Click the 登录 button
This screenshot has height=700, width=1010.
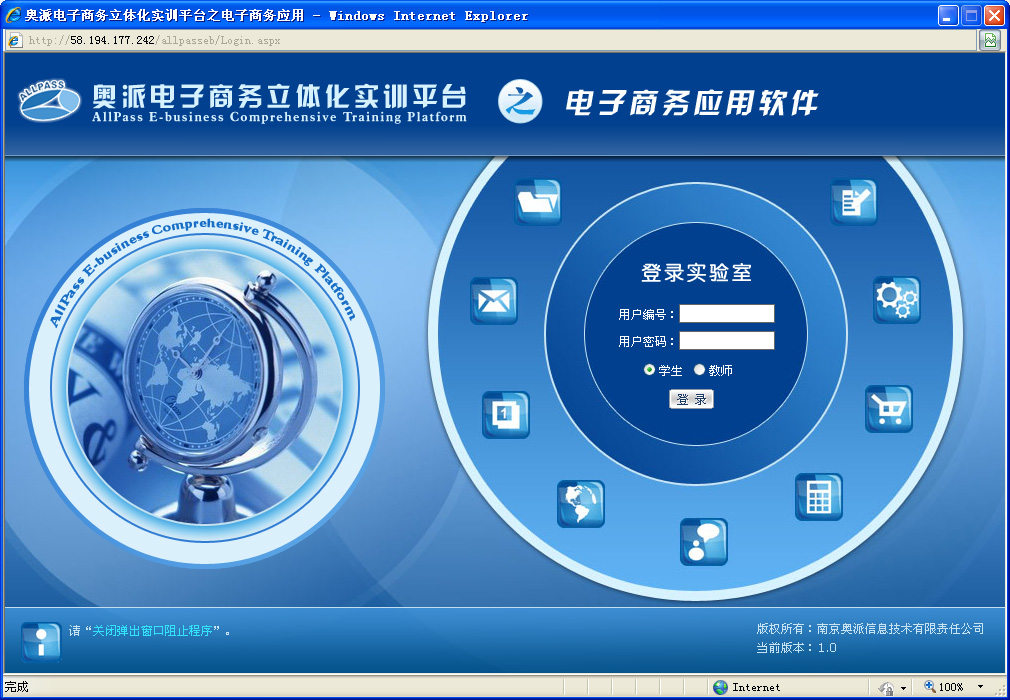click(x=691, y=399)
